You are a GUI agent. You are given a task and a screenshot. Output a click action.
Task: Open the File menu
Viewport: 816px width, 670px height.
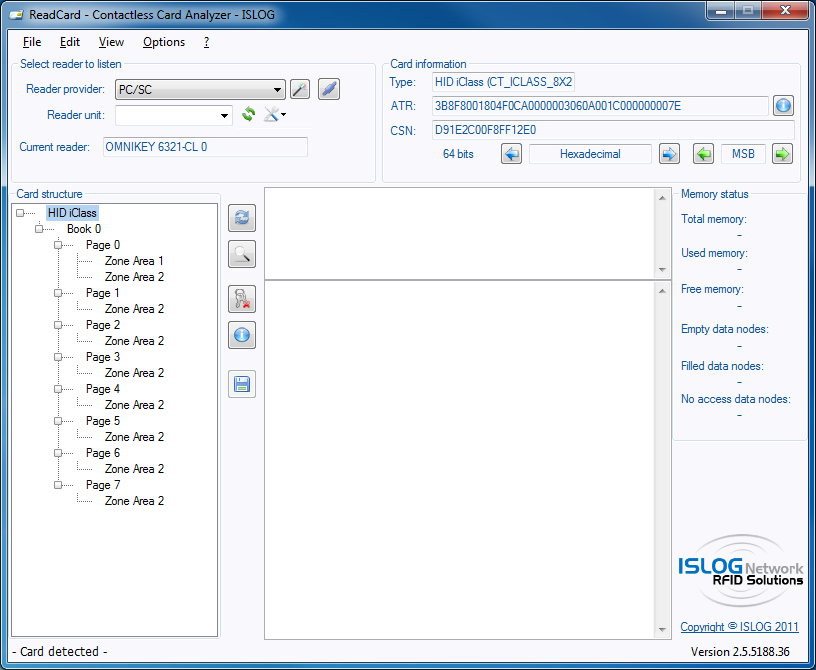coord(32,42)
